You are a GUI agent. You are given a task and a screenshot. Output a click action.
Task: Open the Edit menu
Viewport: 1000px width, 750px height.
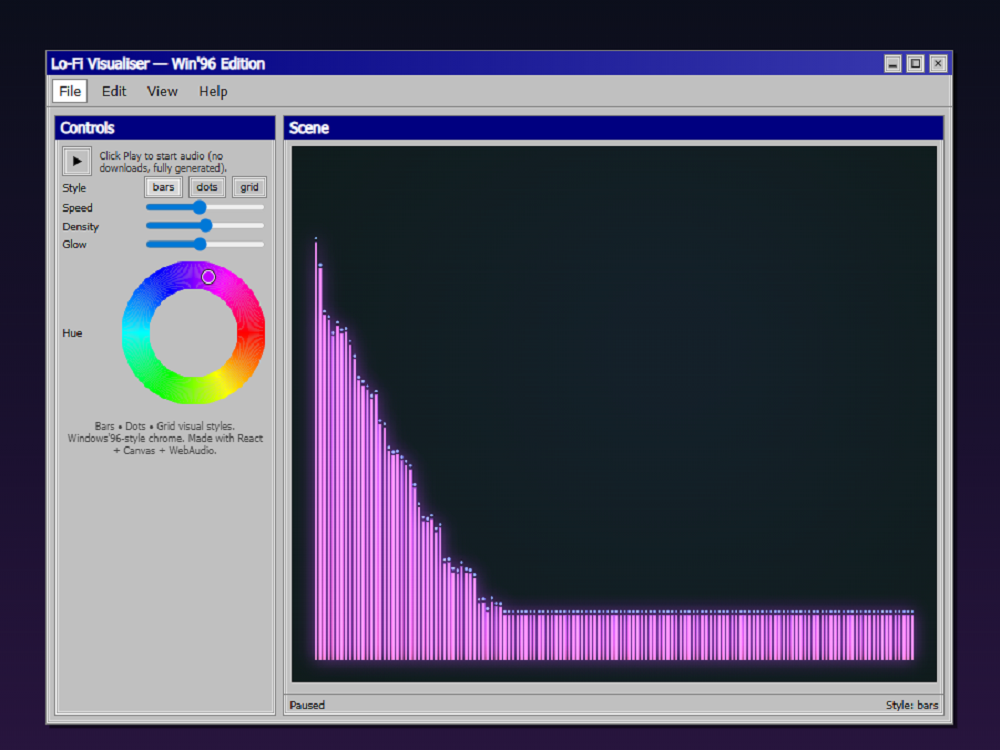click(x=114, y=91)
